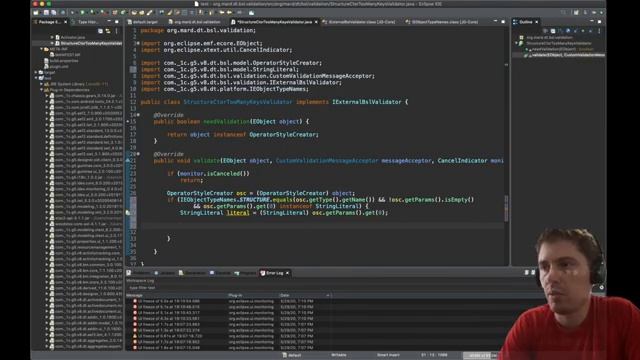
Task: Click the Save All toolbar icon
Action: click(53, 13)
